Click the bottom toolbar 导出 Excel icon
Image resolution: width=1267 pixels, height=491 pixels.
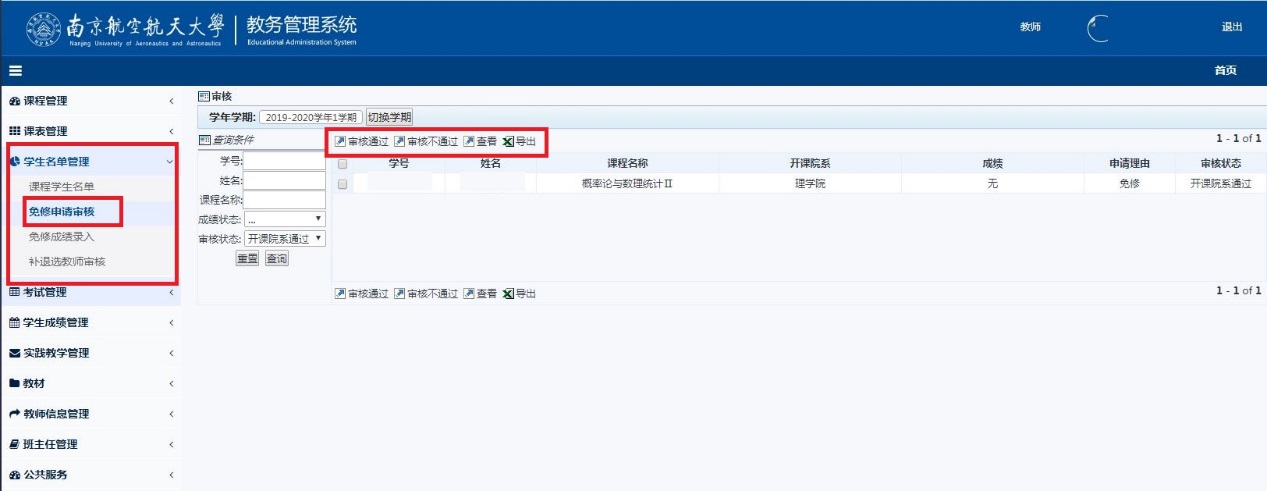(508, 294)
